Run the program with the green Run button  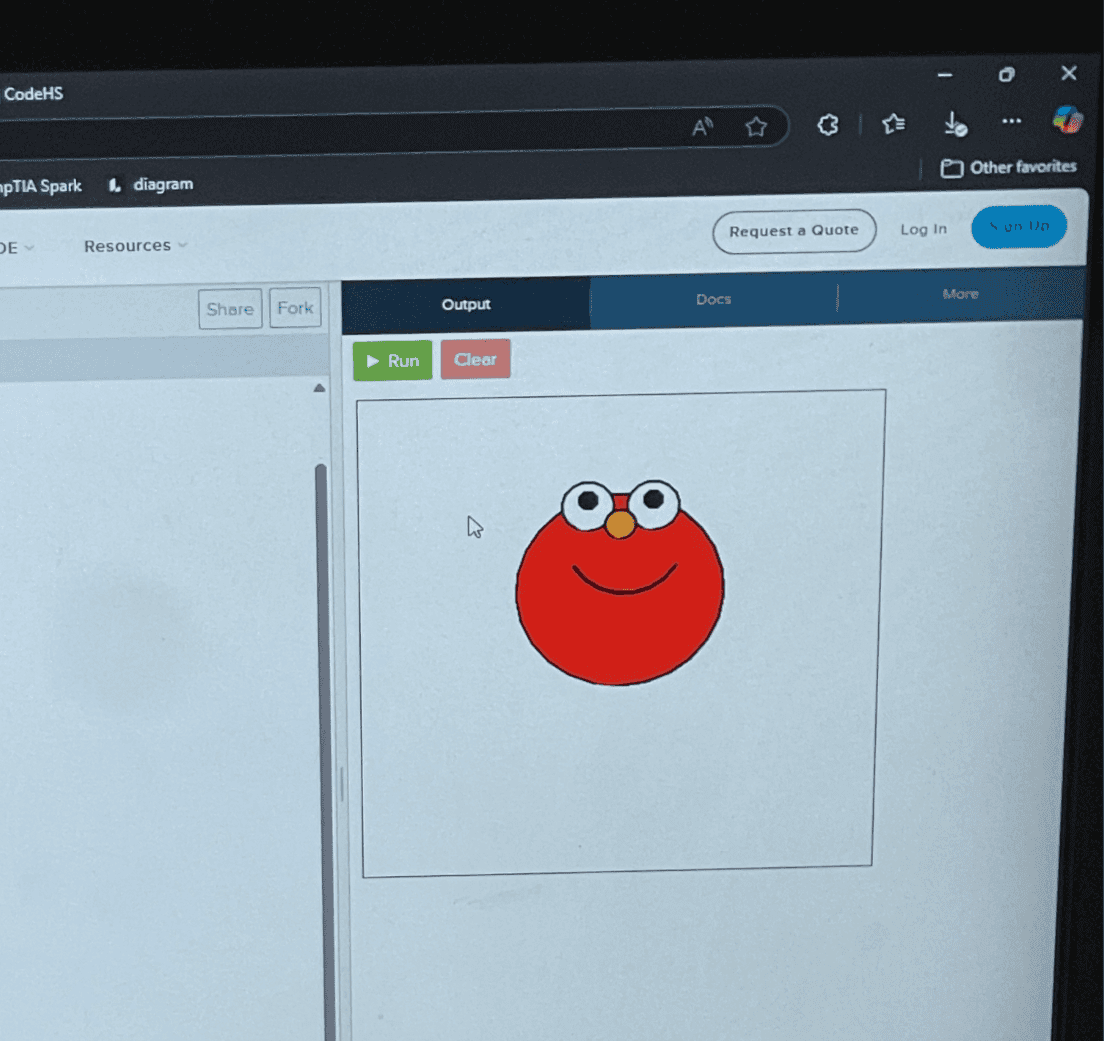click(x=392, y=361)
